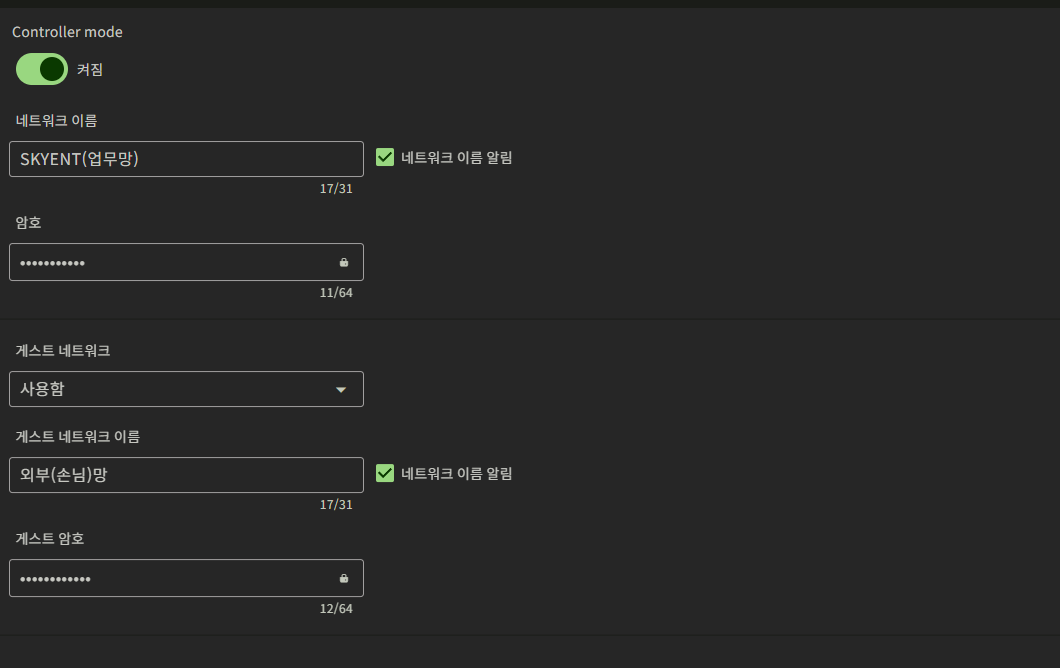Click the Controller mode heading
The image size is (1060, 668).
[x=68, y=32]
